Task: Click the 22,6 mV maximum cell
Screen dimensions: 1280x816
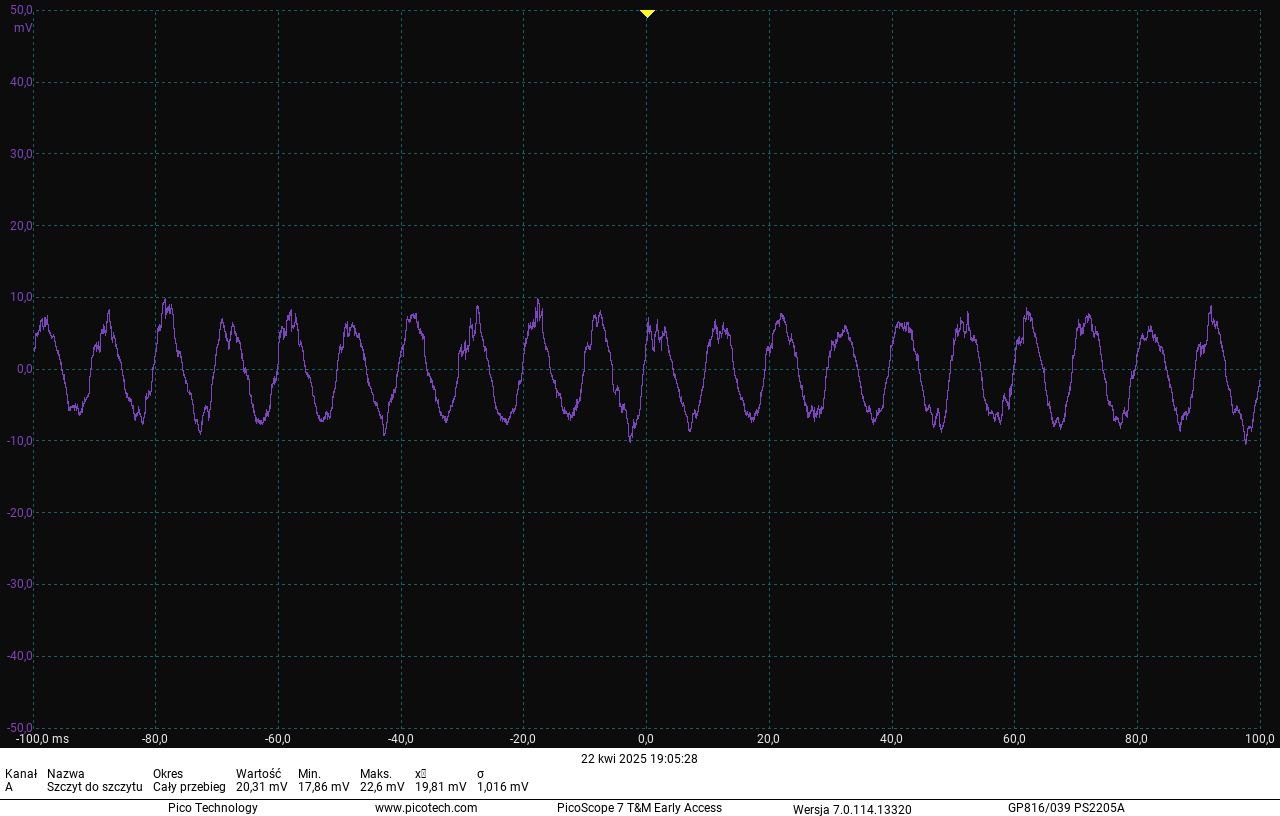Action: point(383,787)
